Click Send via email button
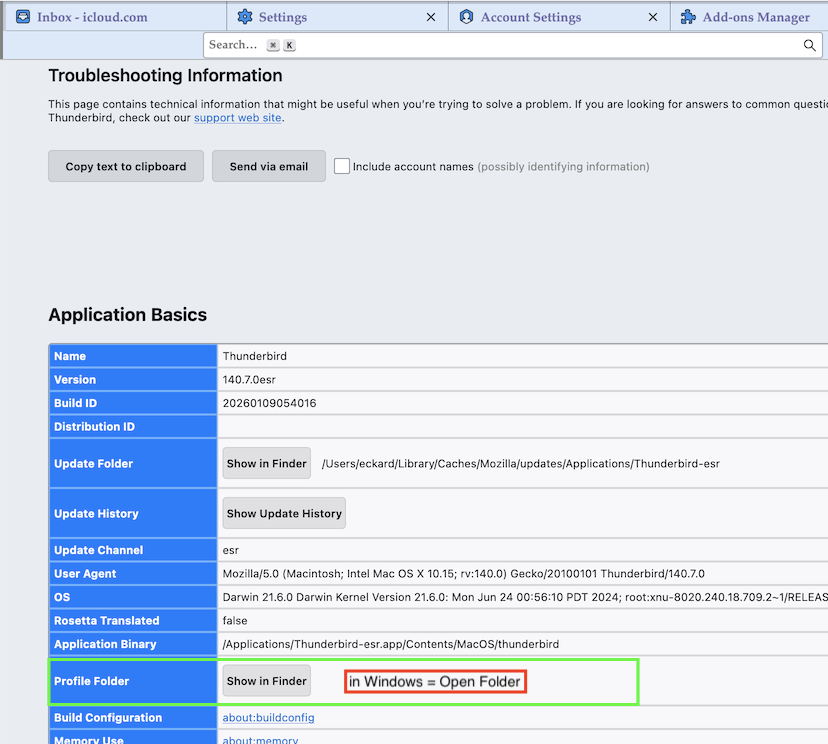The height and width of the screenshot is (744, 828). coord(269,166)
